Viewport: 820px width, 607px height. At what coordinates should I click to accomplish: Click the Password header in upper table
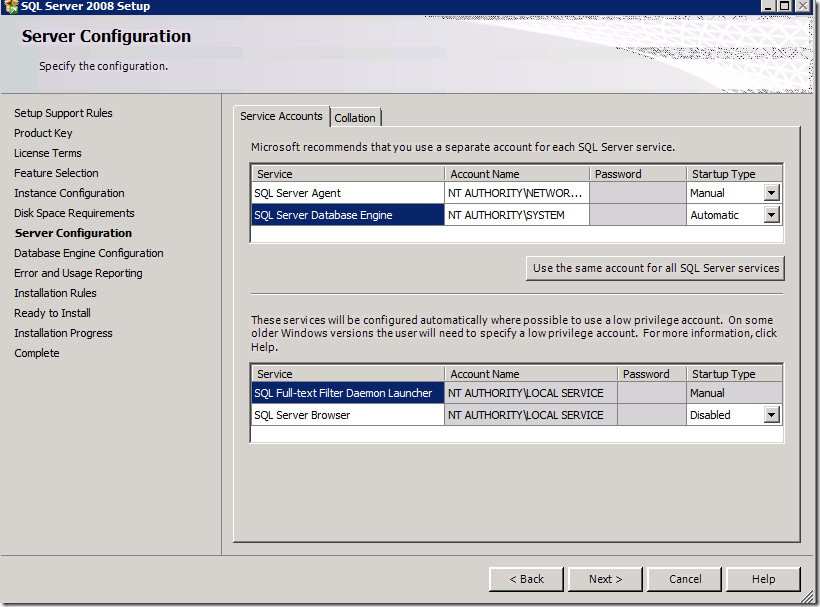click(x=638, y=174)
